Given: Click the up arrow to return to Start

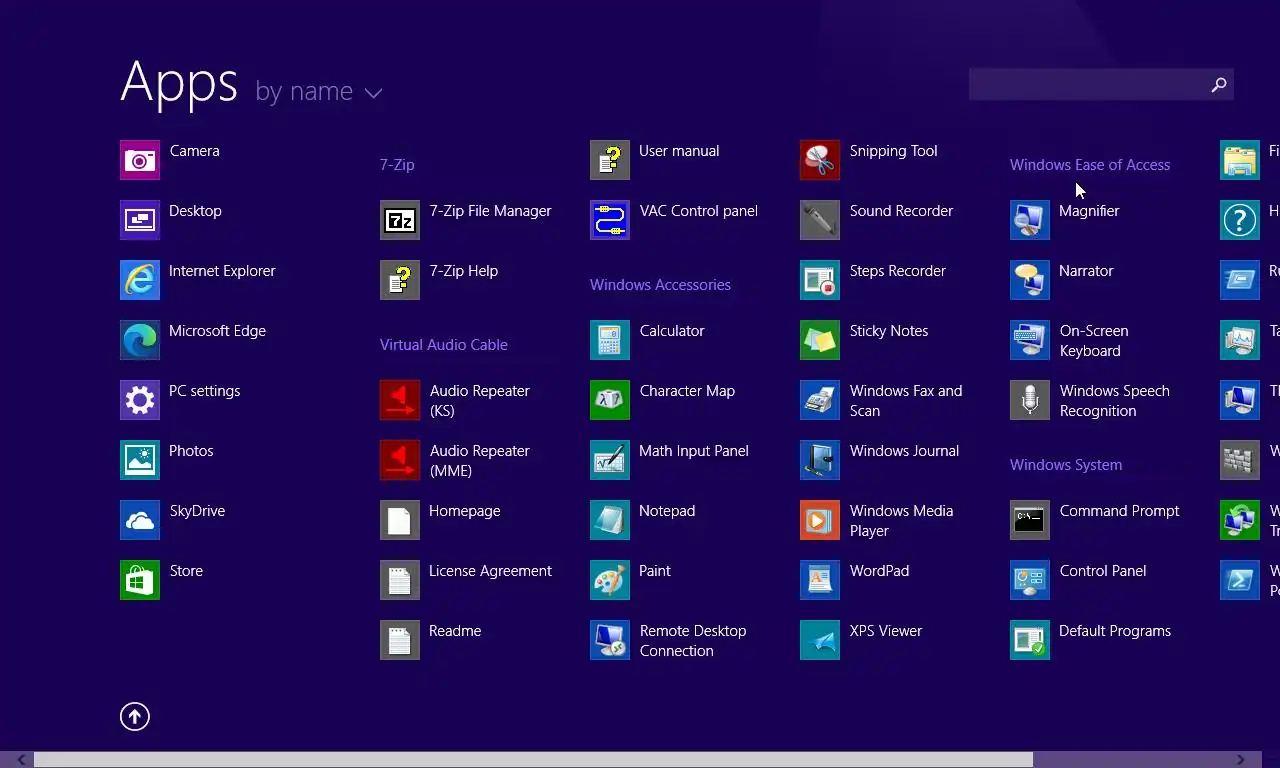Looking at the screenshot, I should coord(135,716).
